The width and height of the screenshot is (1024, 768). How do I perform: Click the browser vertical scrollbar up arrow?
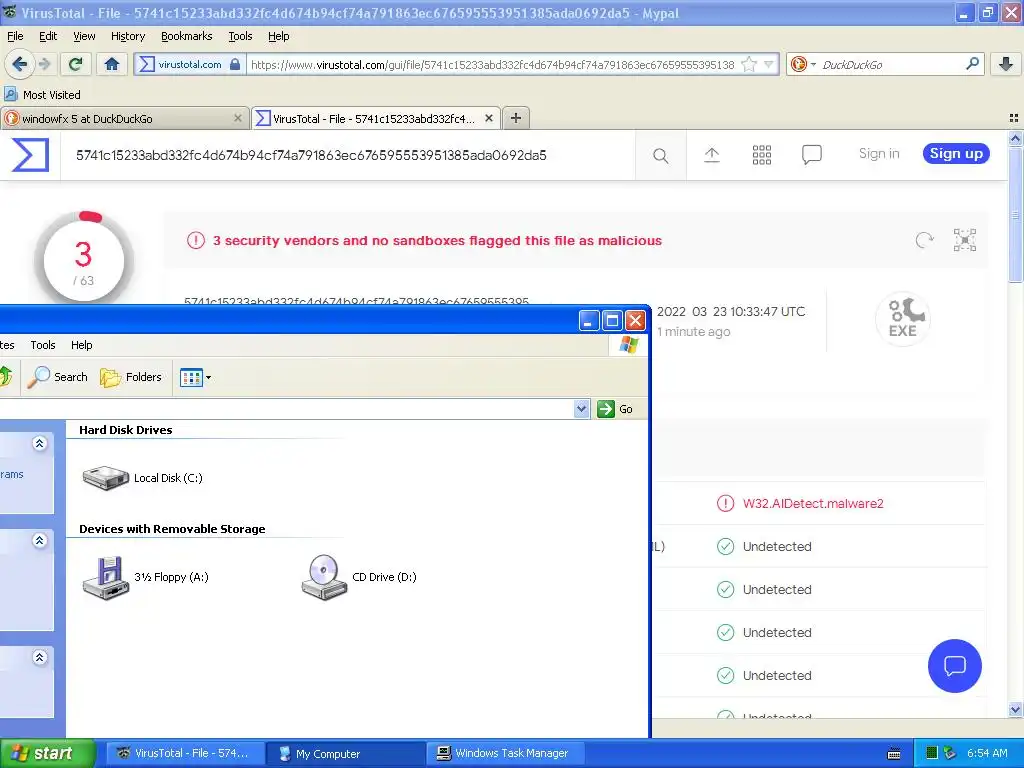click(x=1015, y=138)
